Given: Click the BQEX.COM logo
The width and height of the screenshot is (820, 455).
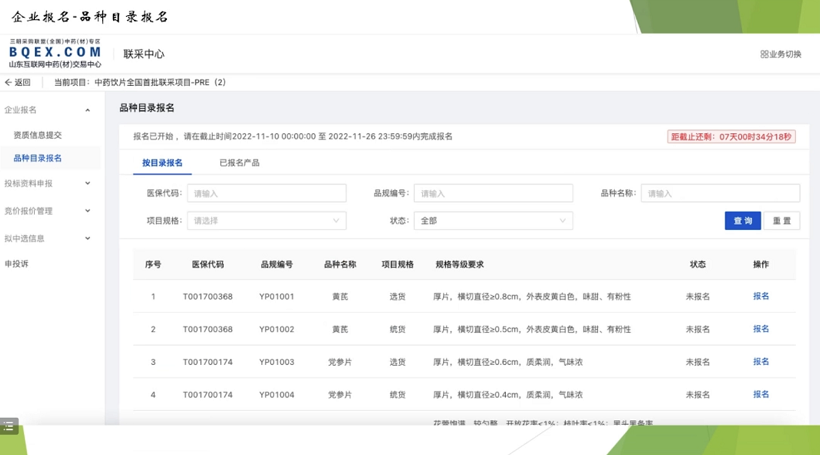Looking at the screenshot, I should [55, 53].
